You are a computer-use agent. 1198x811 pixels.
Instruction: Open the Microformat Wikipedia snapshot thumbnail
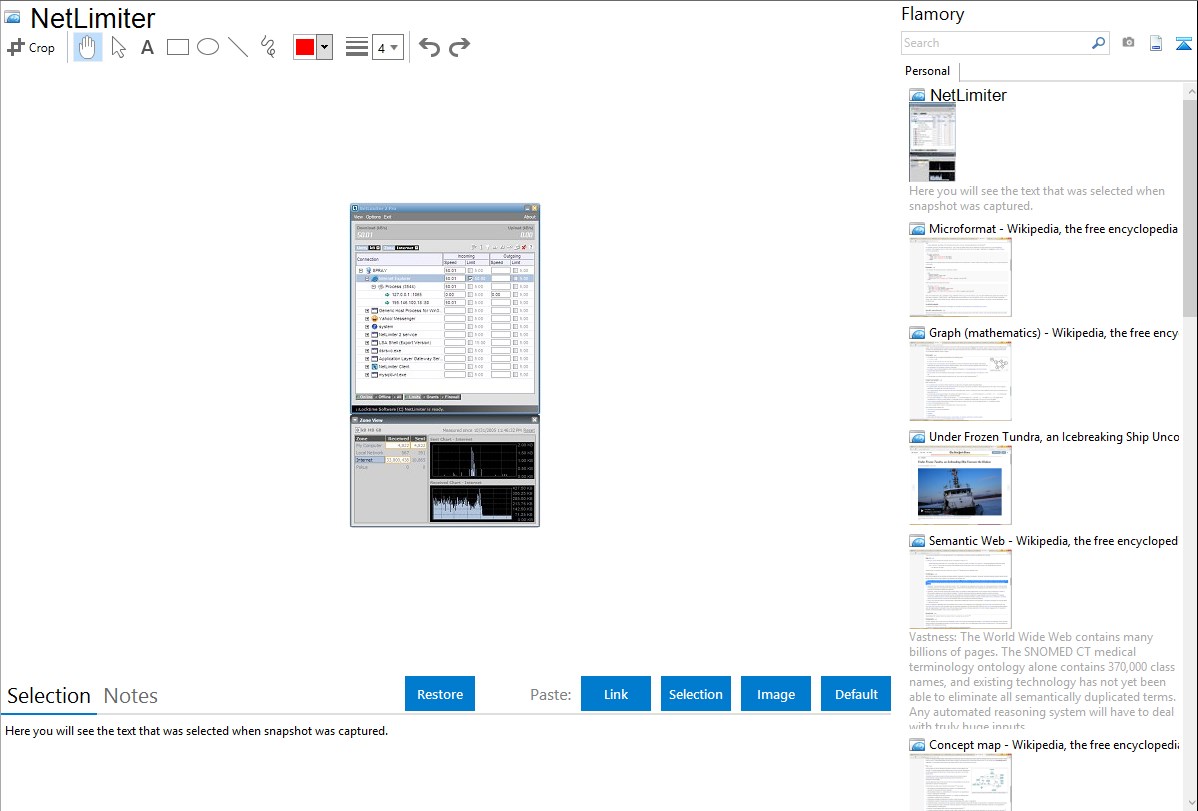(x=960, y=277)
